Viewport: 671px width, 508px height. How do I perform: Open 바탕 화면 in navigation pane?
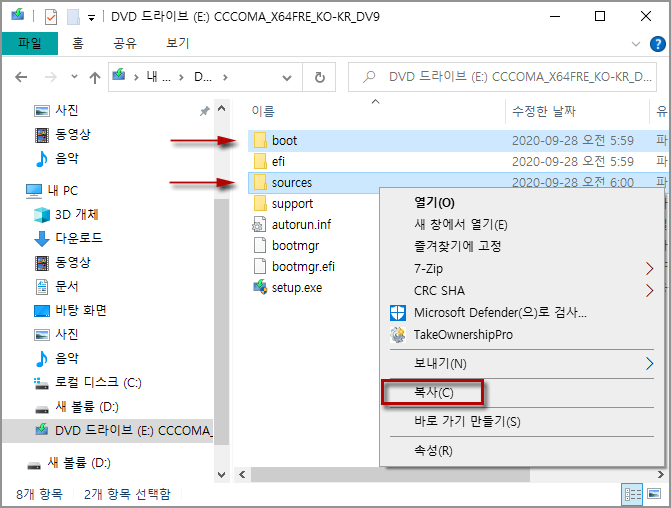click(x=80, y=310)
